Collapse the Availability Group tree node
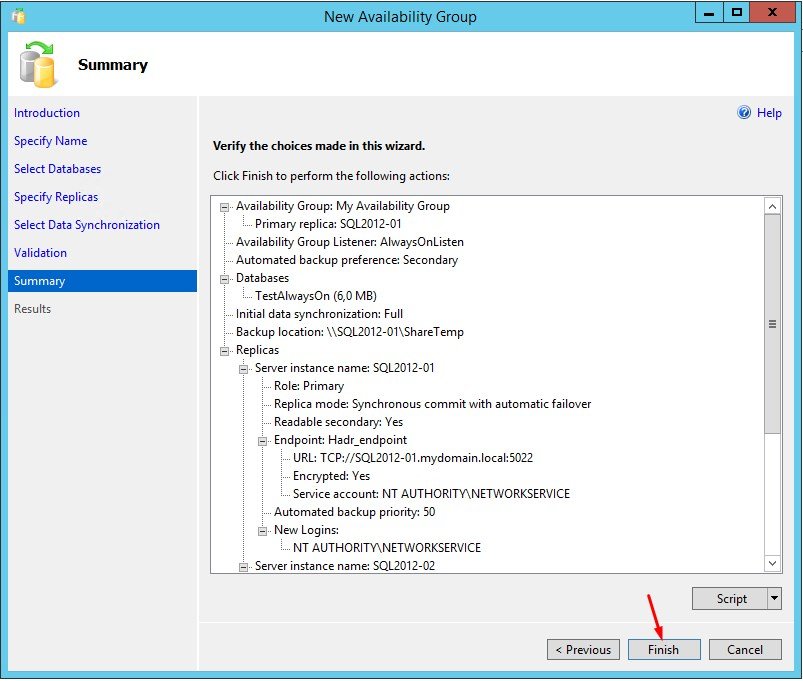This screenshot has height=681, width=803. [225, 206]
